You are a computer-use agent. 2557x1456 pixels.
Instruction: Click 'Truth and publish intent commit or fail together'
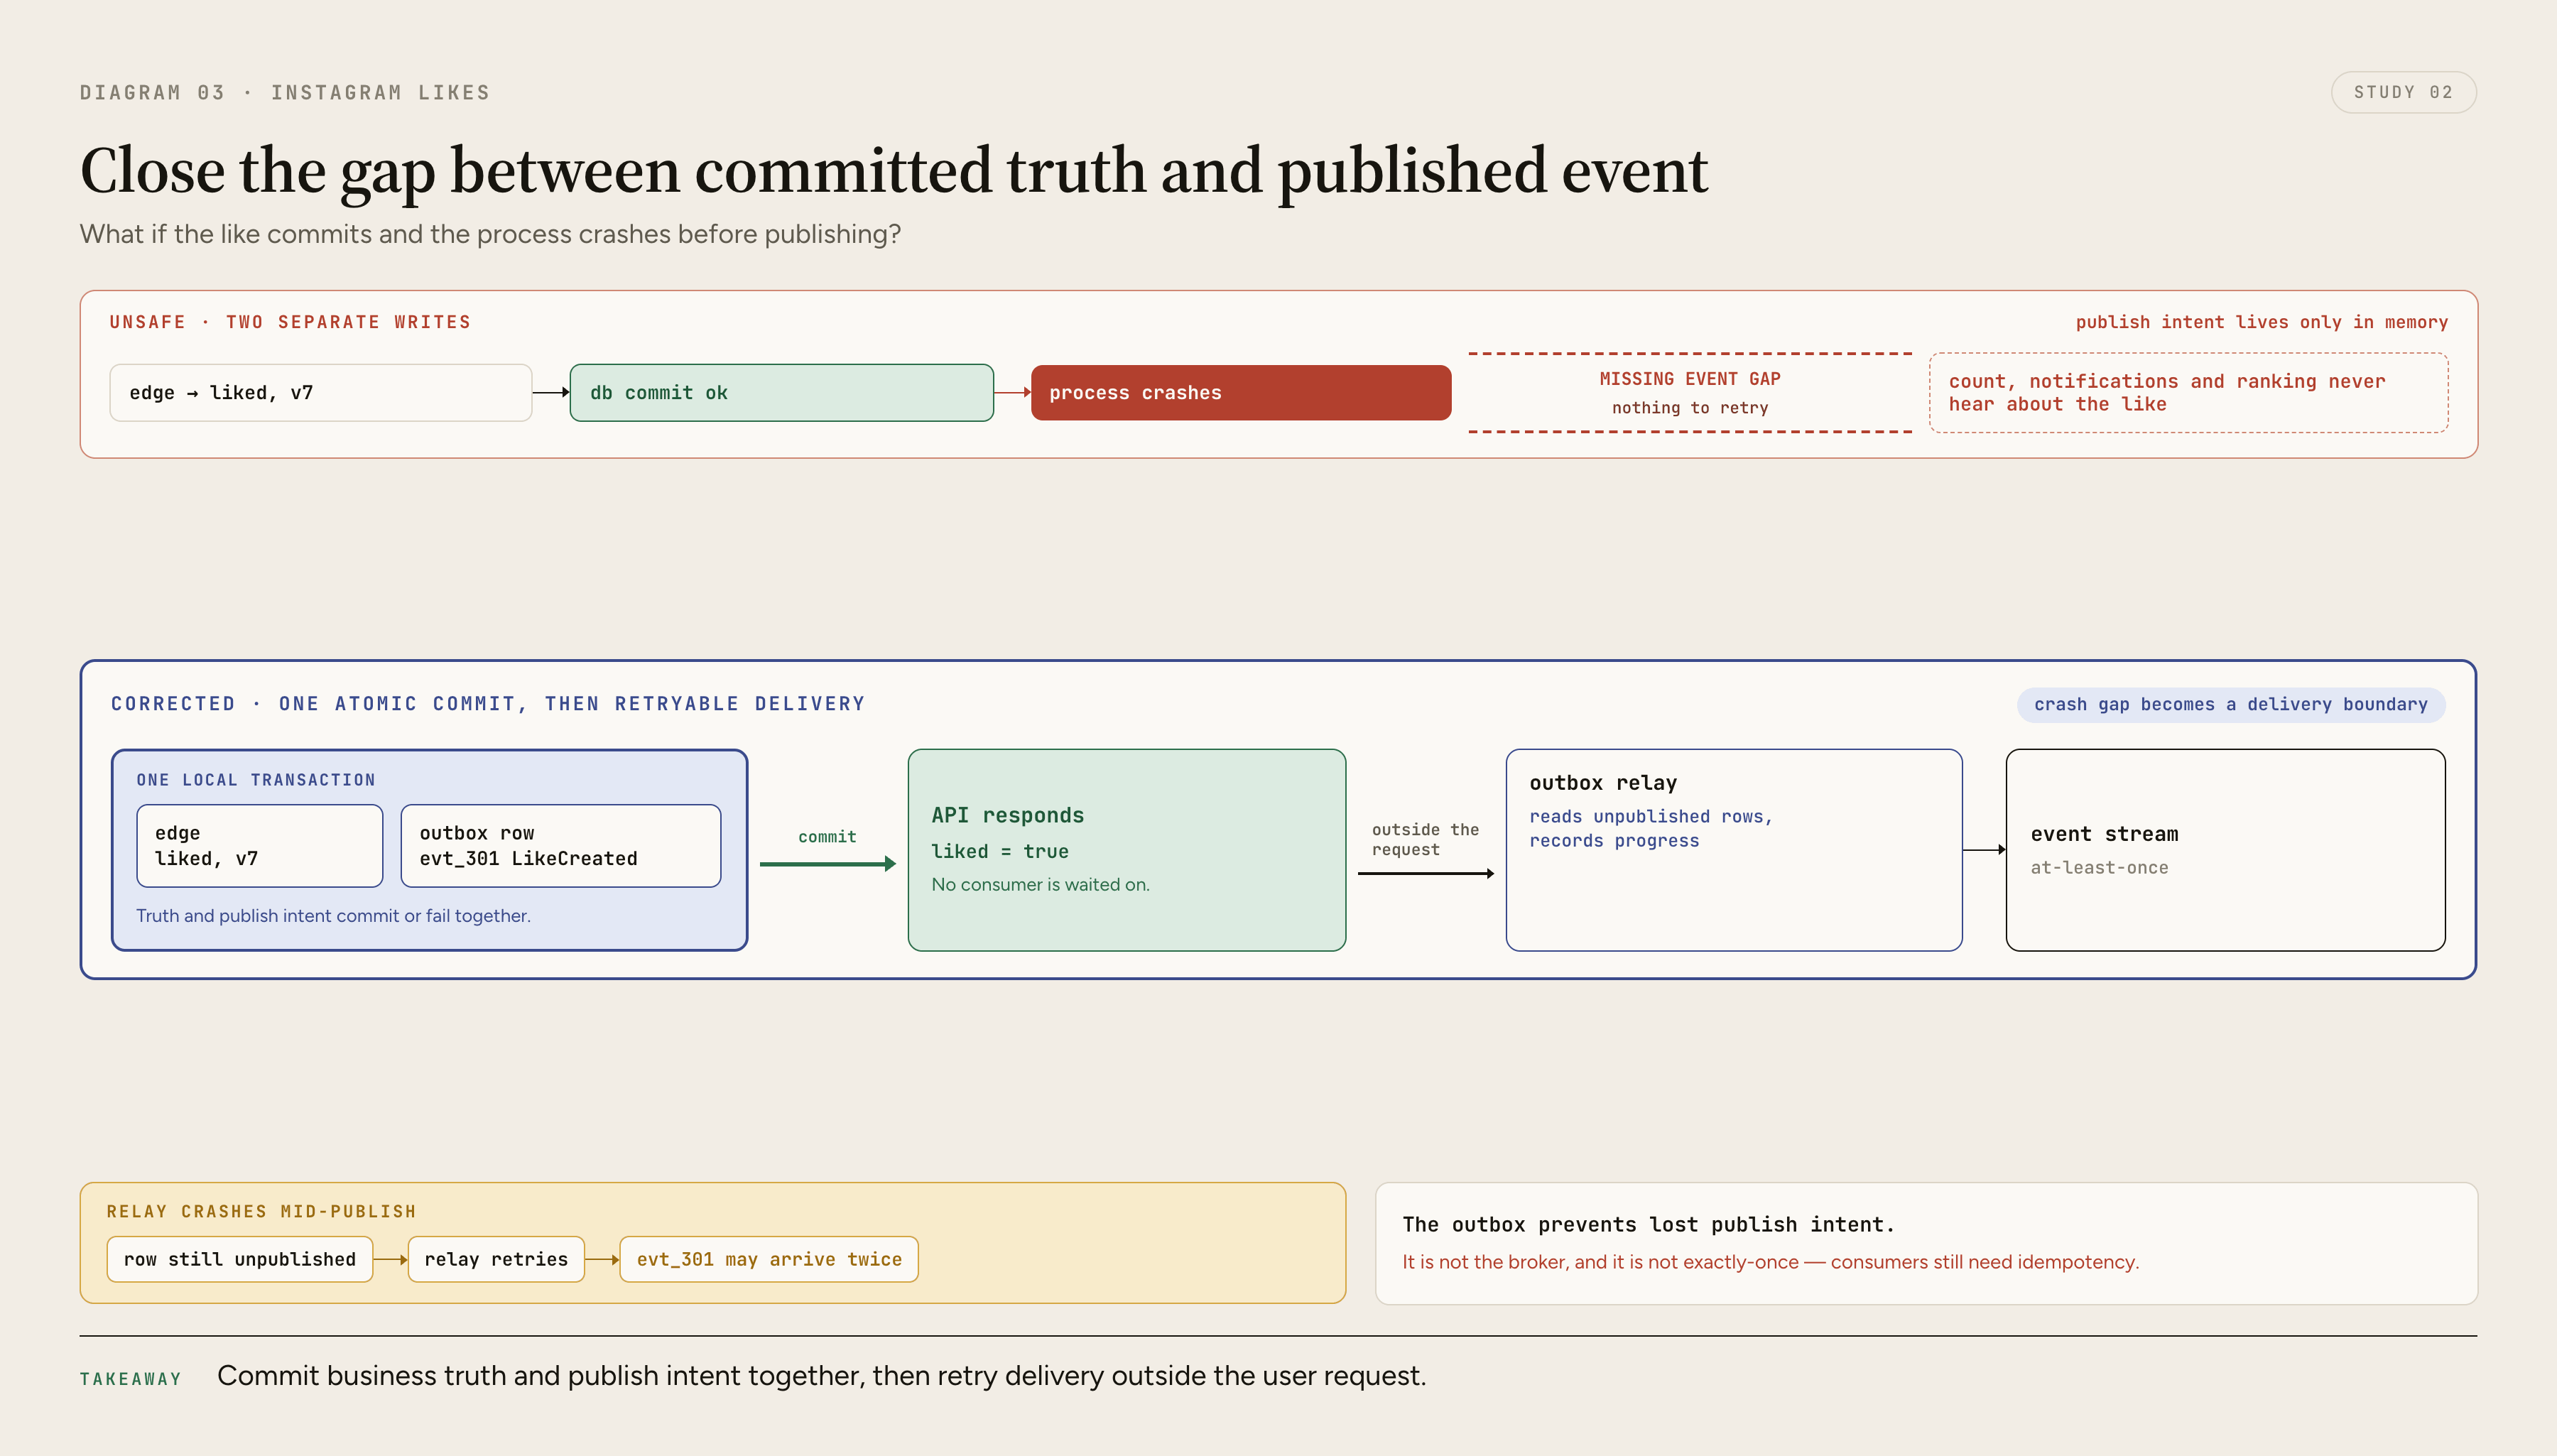tap(333, 916)
